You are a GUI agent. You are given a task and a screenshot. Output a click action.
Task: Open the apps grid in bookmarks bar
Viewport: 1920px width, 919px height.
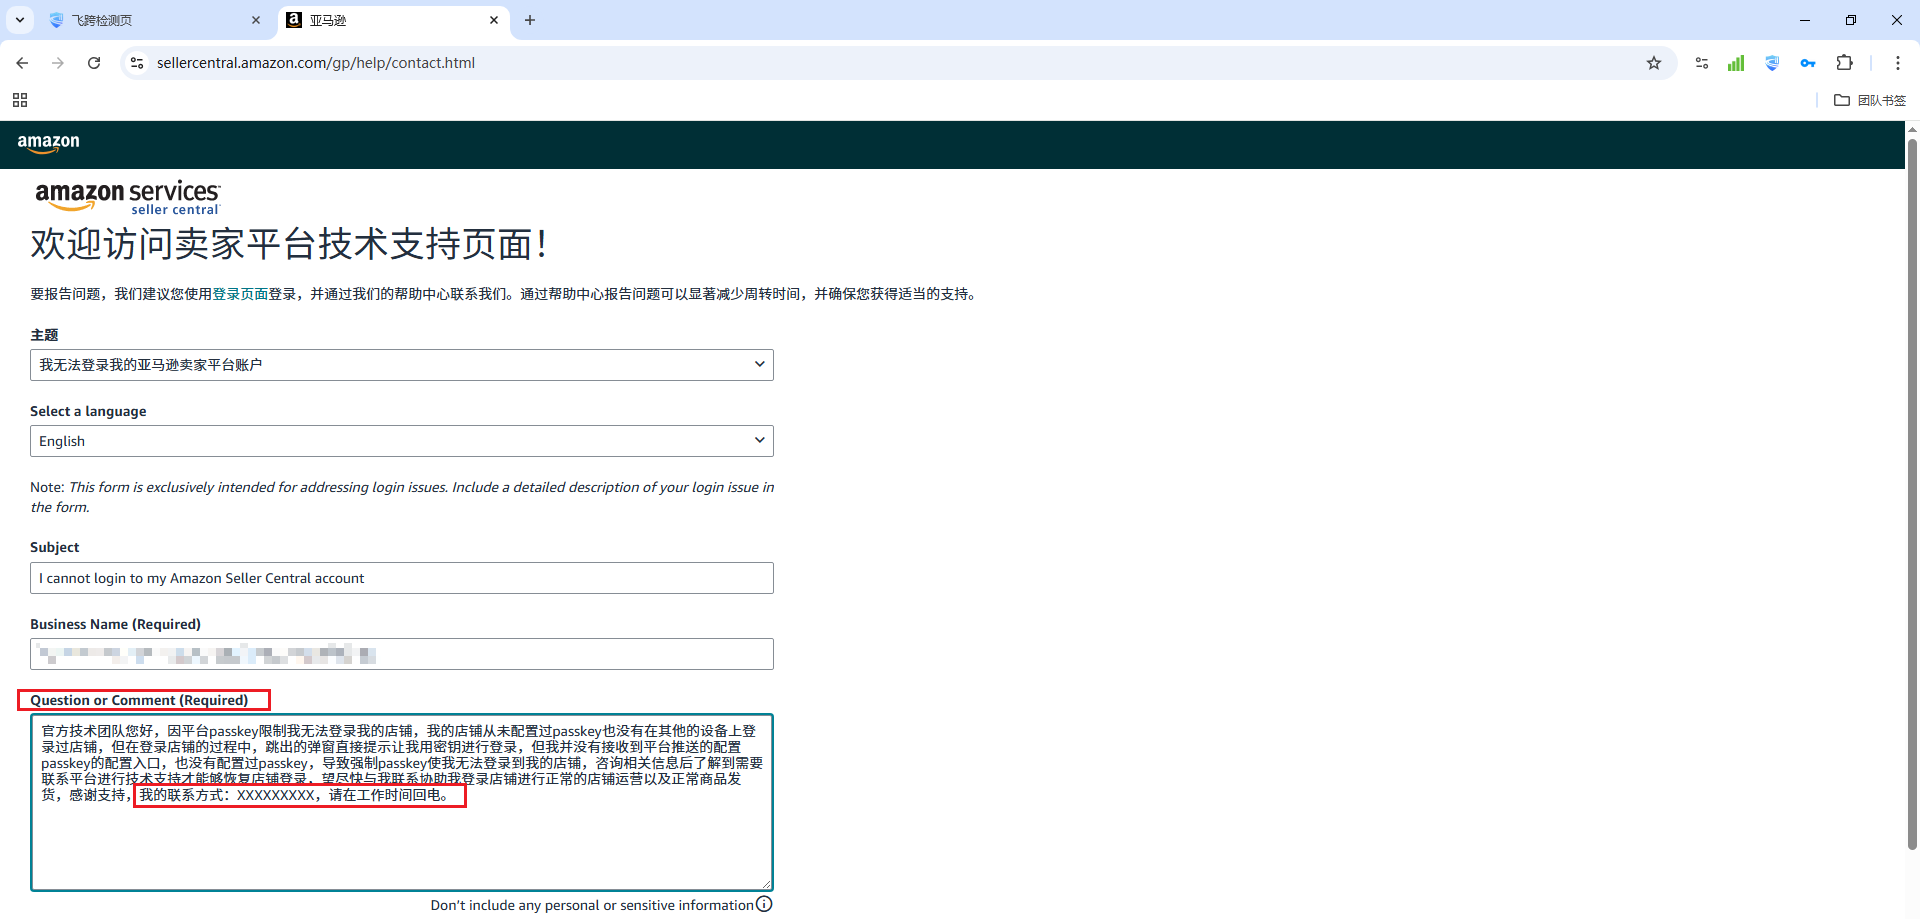[20, 100]
